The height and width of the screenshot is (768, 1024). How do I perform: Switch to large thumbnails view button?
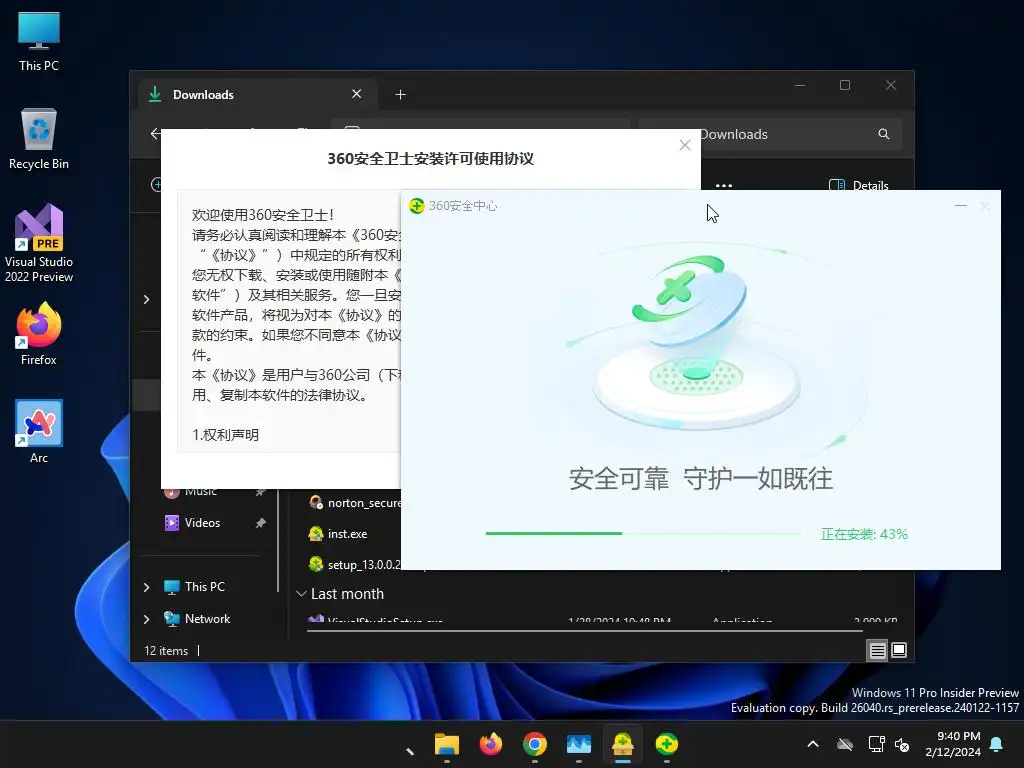click(899, 650)
